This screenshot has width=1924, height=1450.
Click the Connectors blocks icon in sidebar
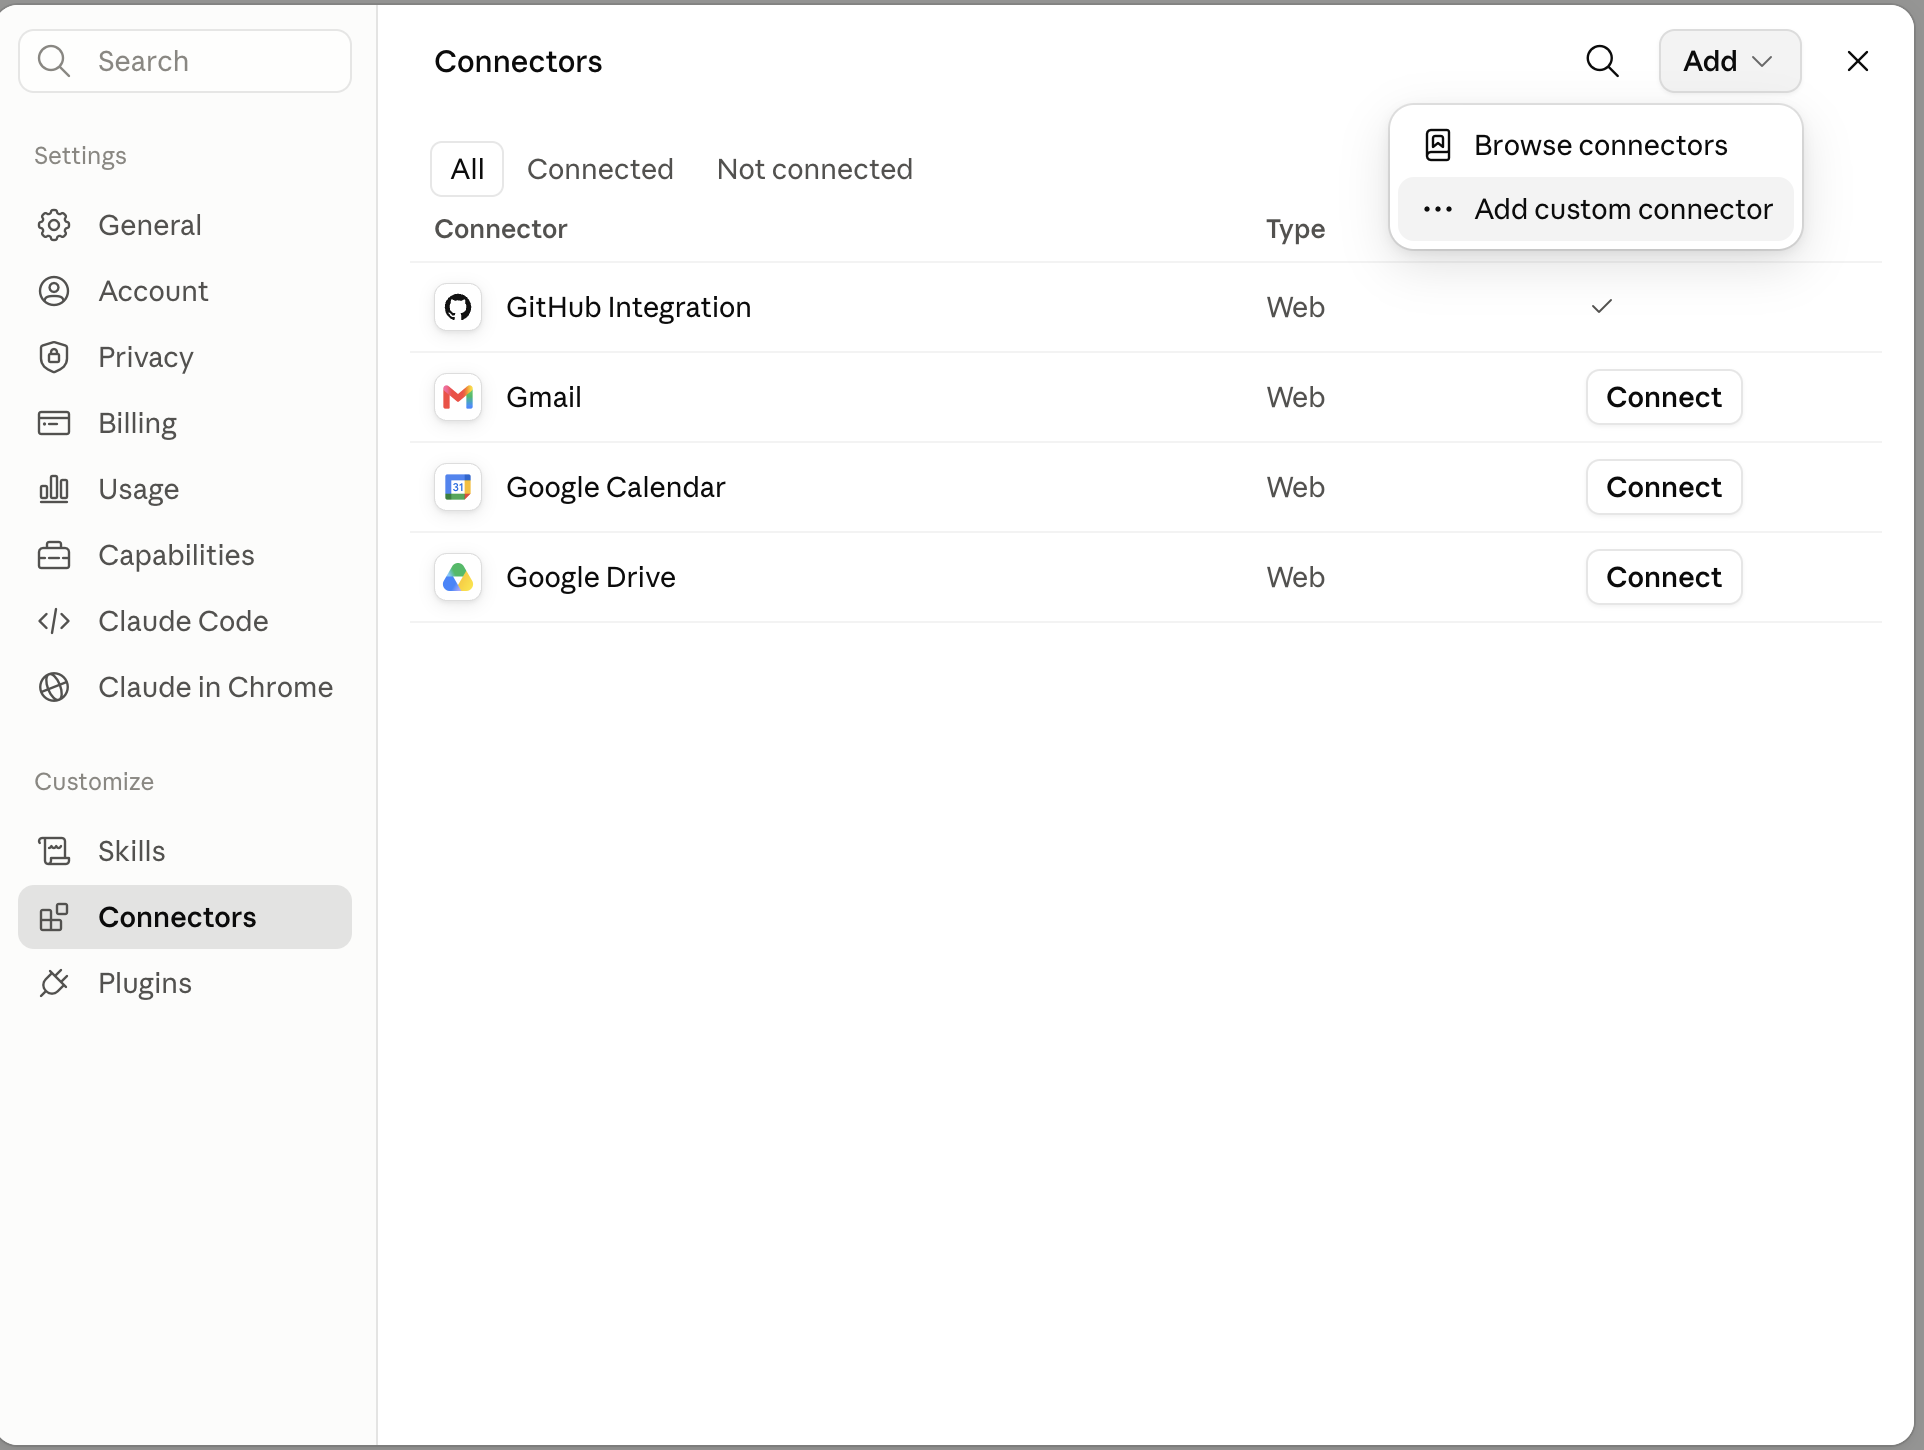[x=54, y=917]
